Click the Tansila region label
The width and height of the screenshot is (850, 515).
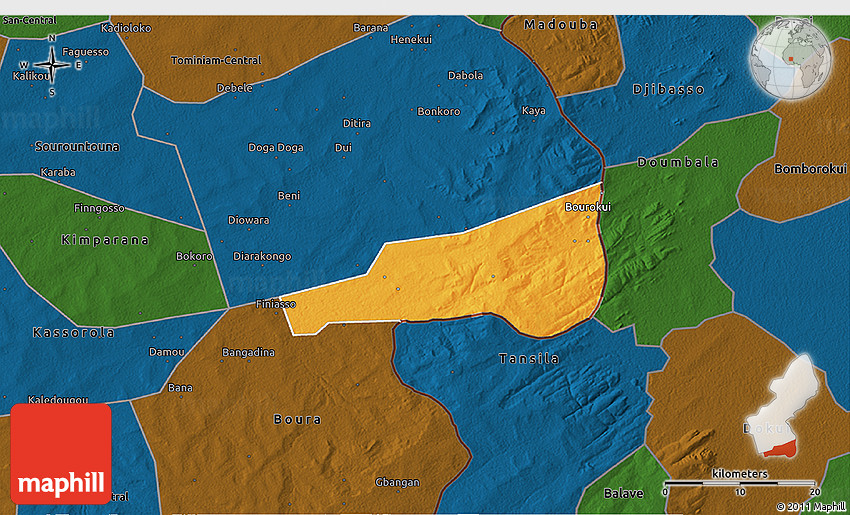tap(529, 358)
